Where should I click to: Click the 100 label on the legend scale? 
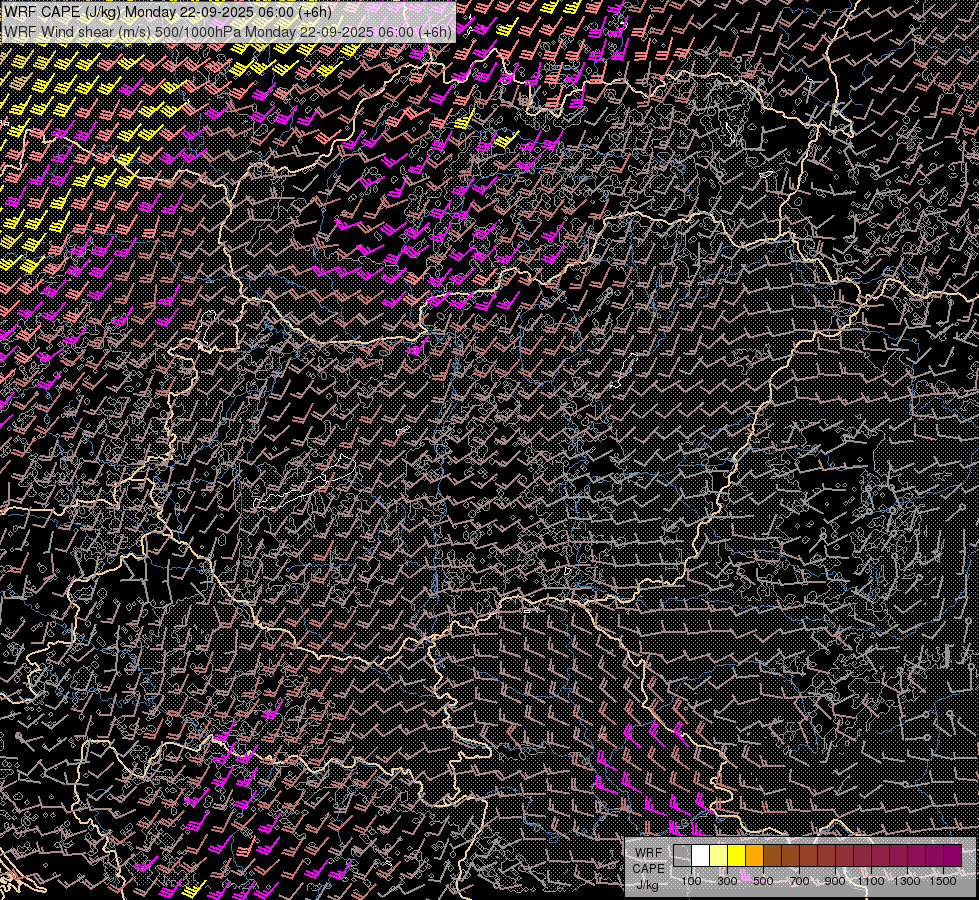tap(691, 881)
